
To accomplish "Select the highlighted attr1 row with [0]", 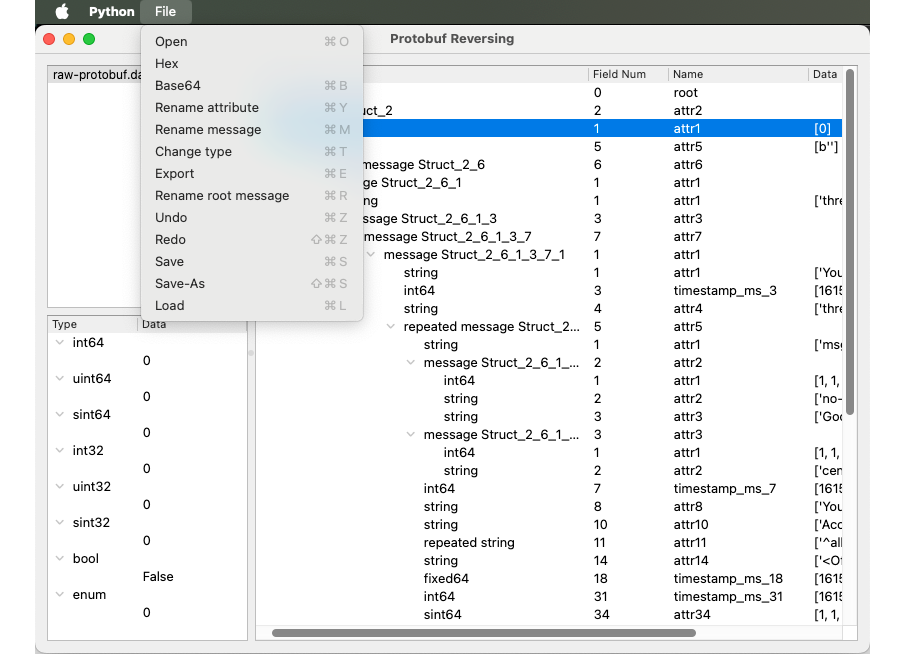I will pyautogui.click(x=602, y=128).
